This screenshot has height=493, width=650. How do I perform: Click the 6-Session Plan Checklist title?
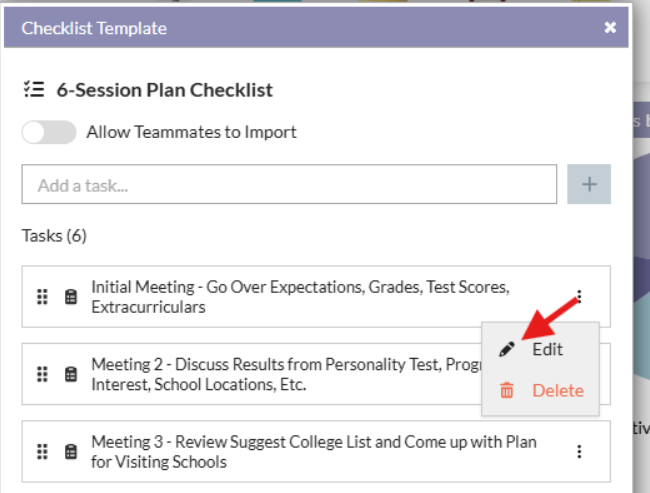tap(164, 90)
